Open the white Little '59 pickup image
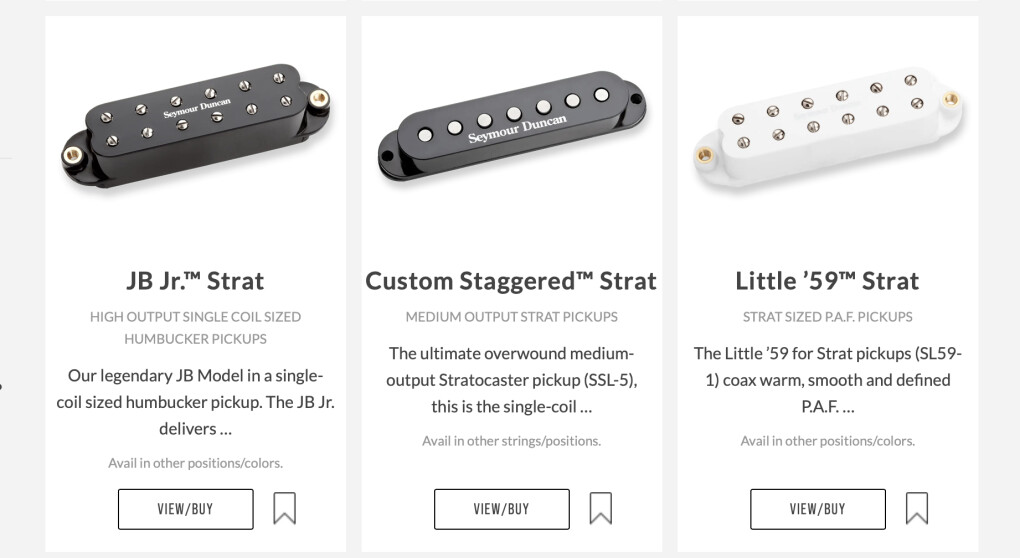 pos(828,127)
